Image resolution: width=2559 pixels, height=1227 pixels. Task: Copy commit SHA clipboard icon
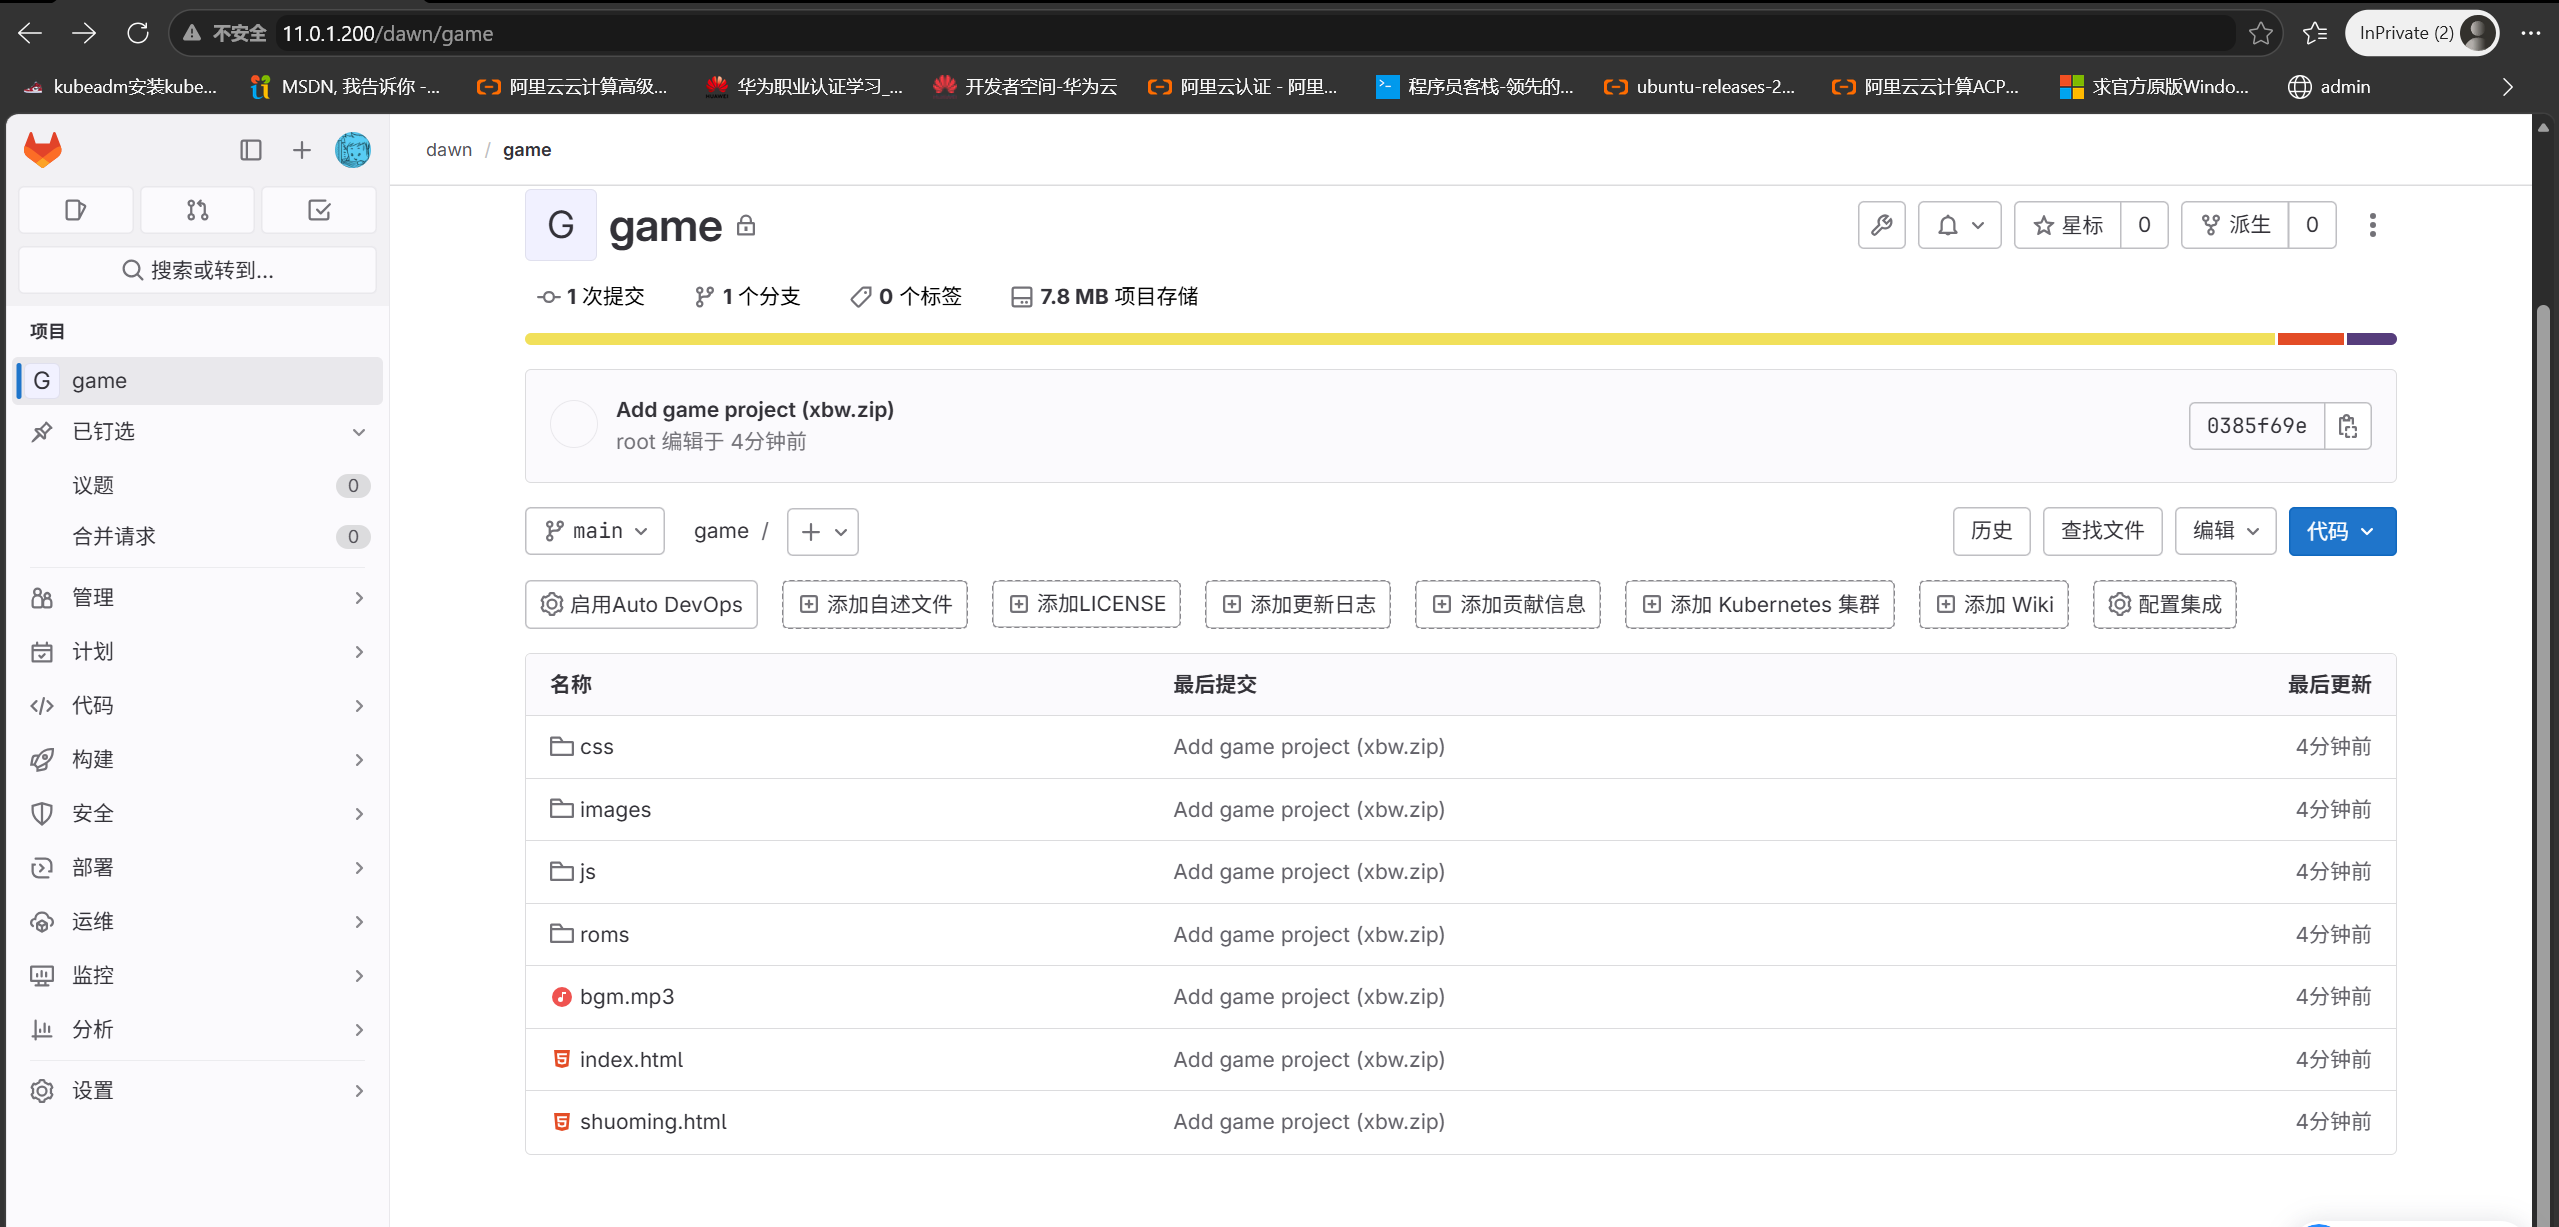[x=2348, y=426]
